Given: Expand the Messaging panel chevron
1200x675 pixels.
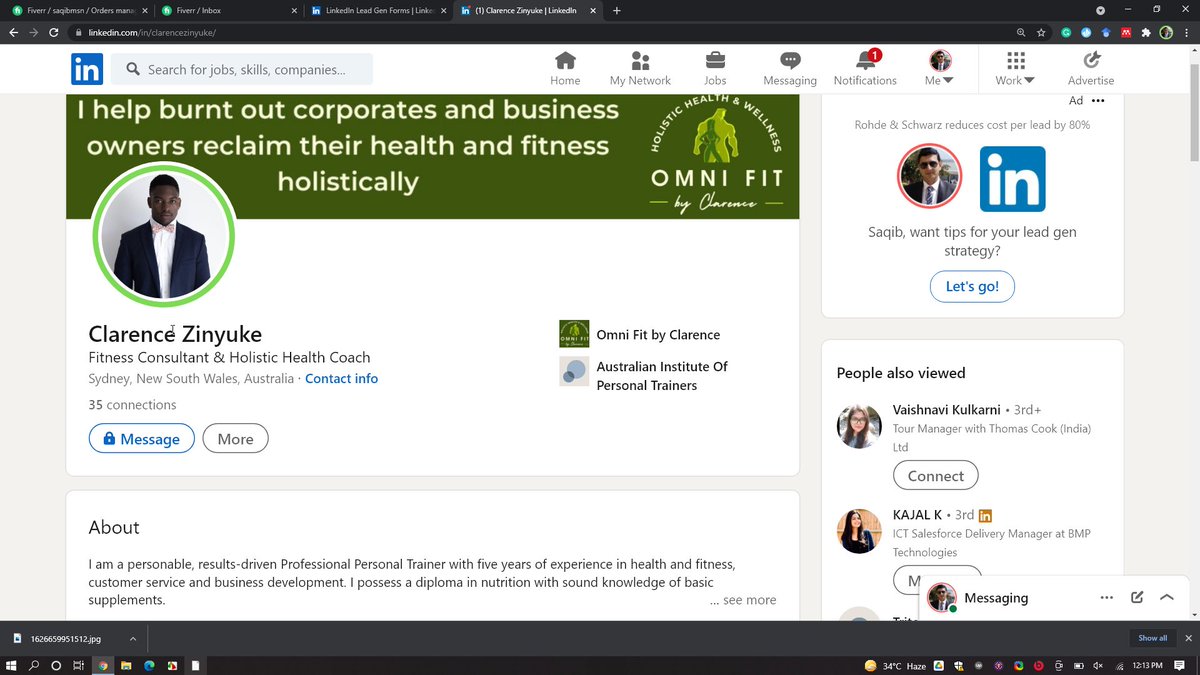Looking at the screenshot, I should 1166,597.
